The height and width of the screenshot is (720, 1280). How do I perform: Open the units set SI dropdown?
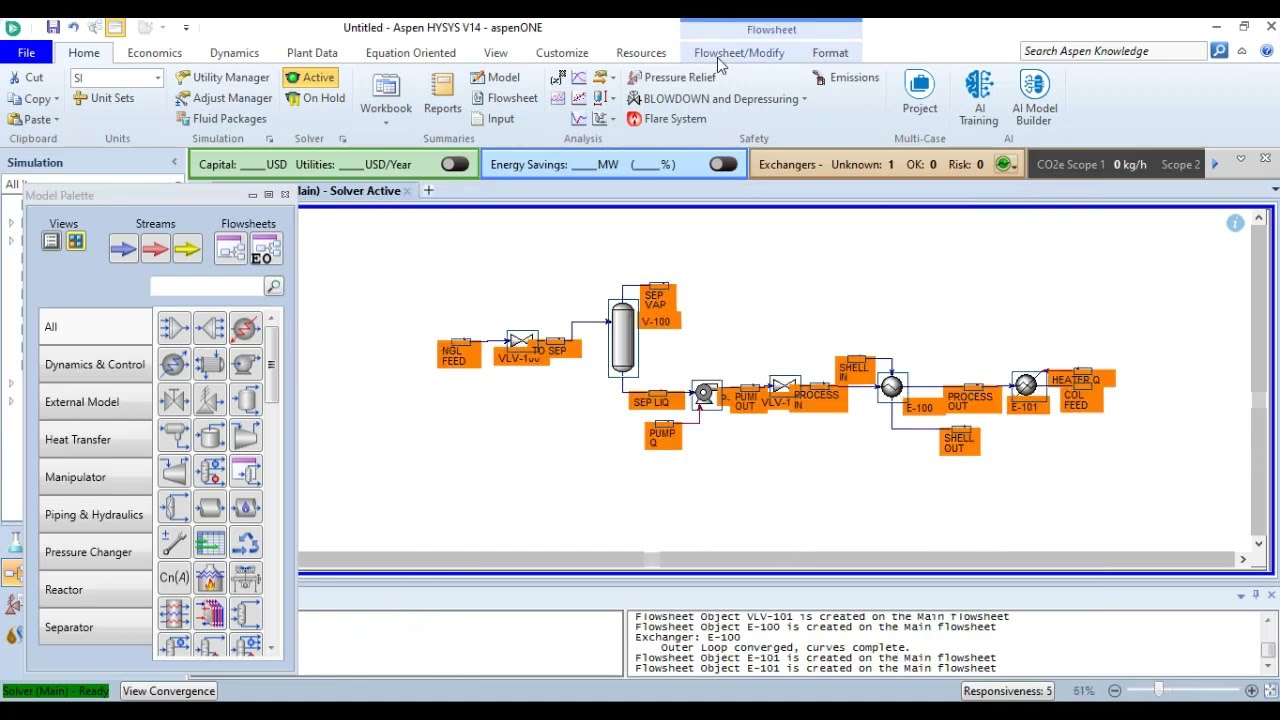157,78
